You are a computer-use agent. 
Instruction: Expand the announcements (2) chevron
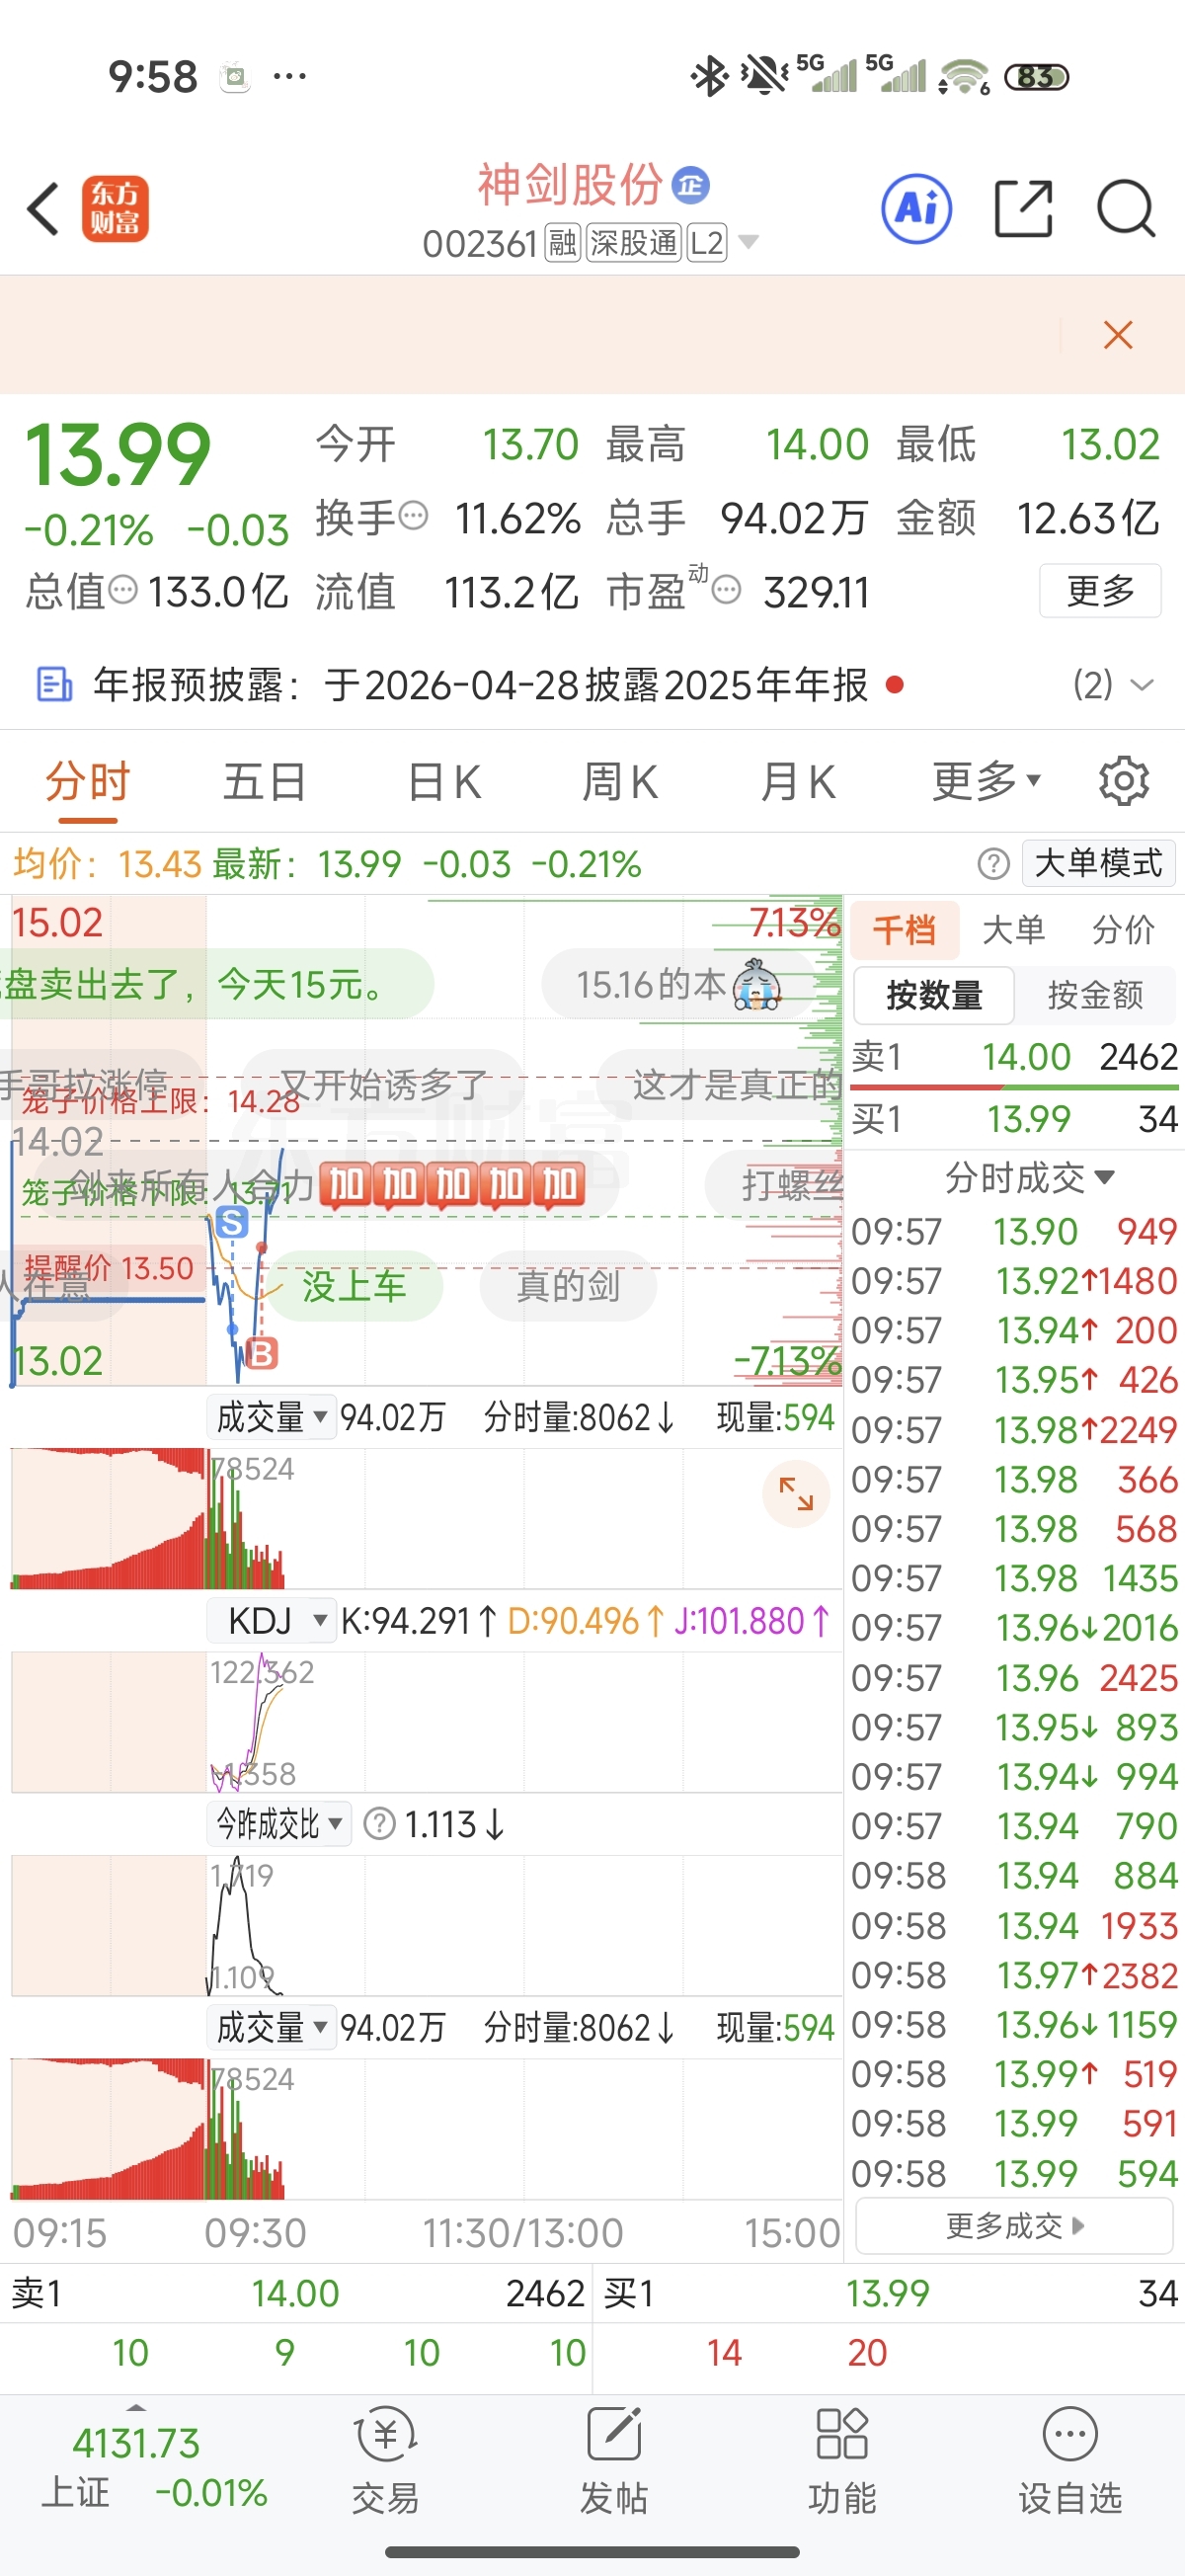(x=1142, y=685)
